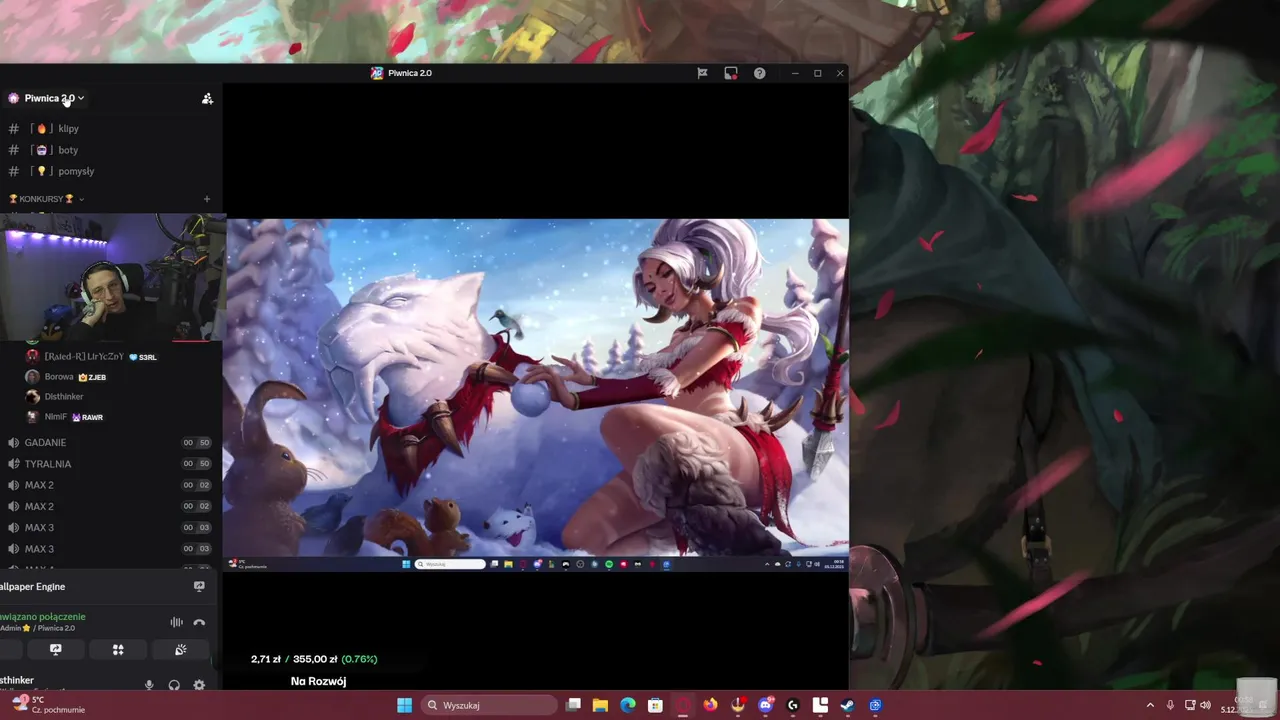This screenshot has width=1280, height=720.
Task: Join the GADANIE voice channel
Action: pyautogui.click(x=110, y=442)
